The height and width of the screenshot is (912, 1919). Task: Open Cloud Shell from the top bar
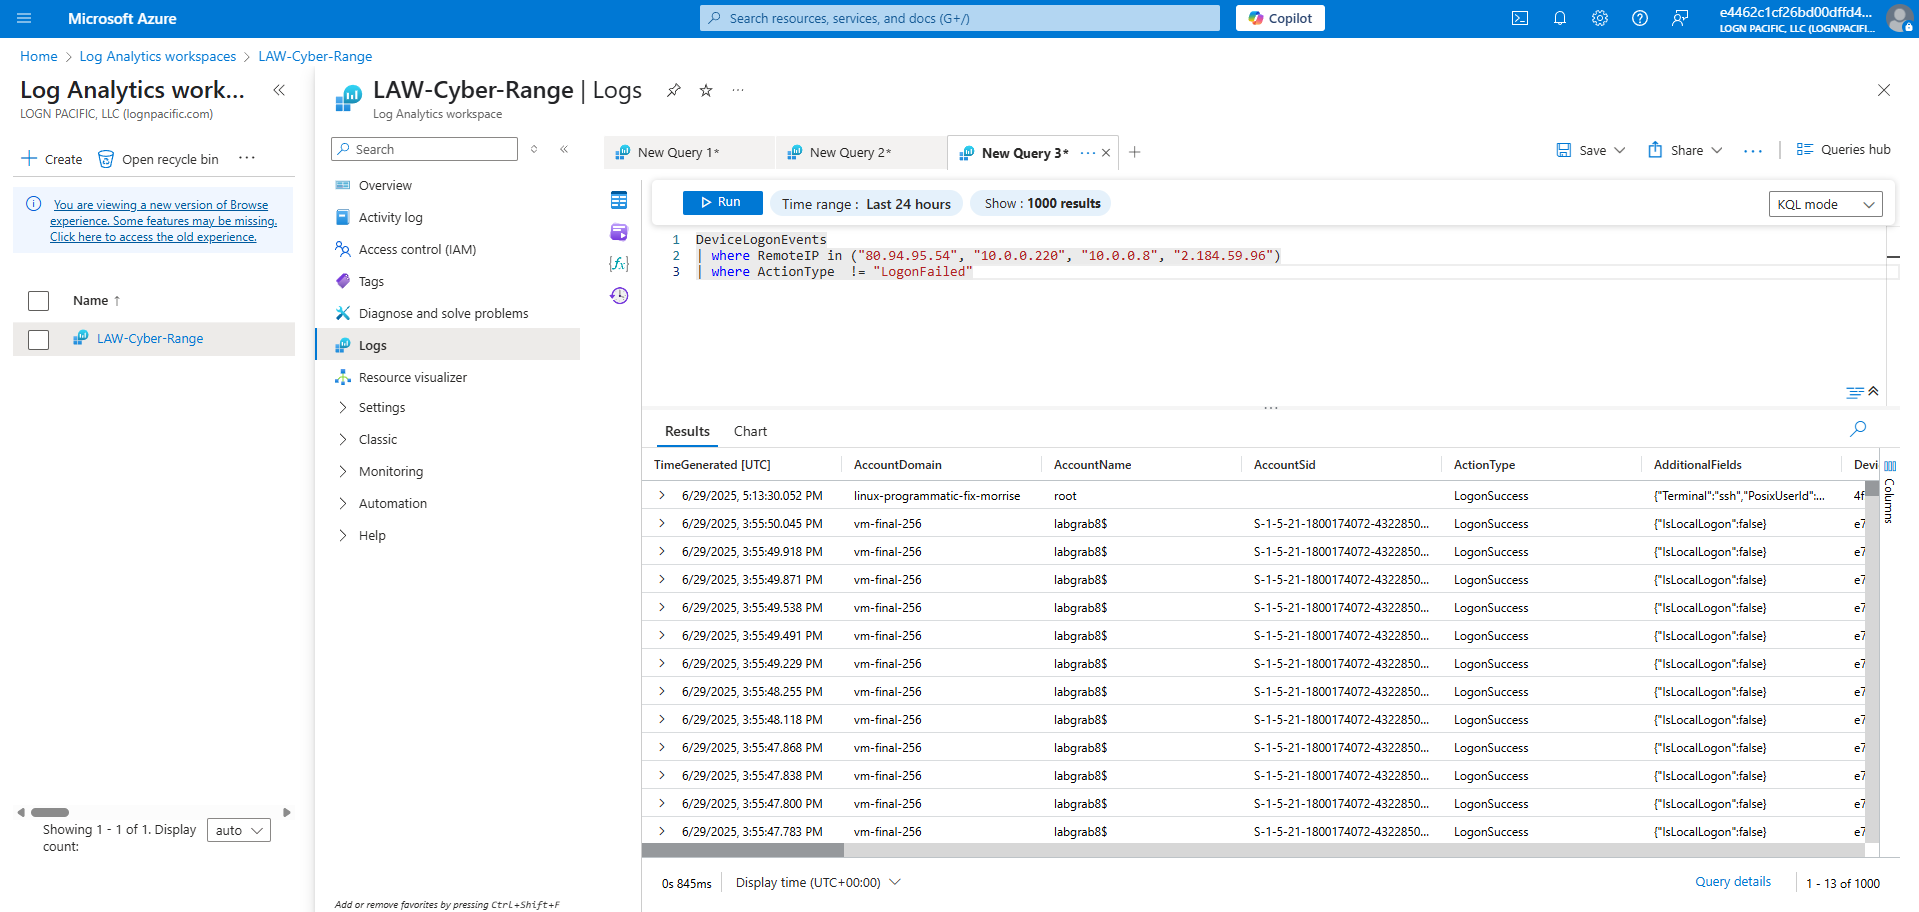tap(1520, 18)
